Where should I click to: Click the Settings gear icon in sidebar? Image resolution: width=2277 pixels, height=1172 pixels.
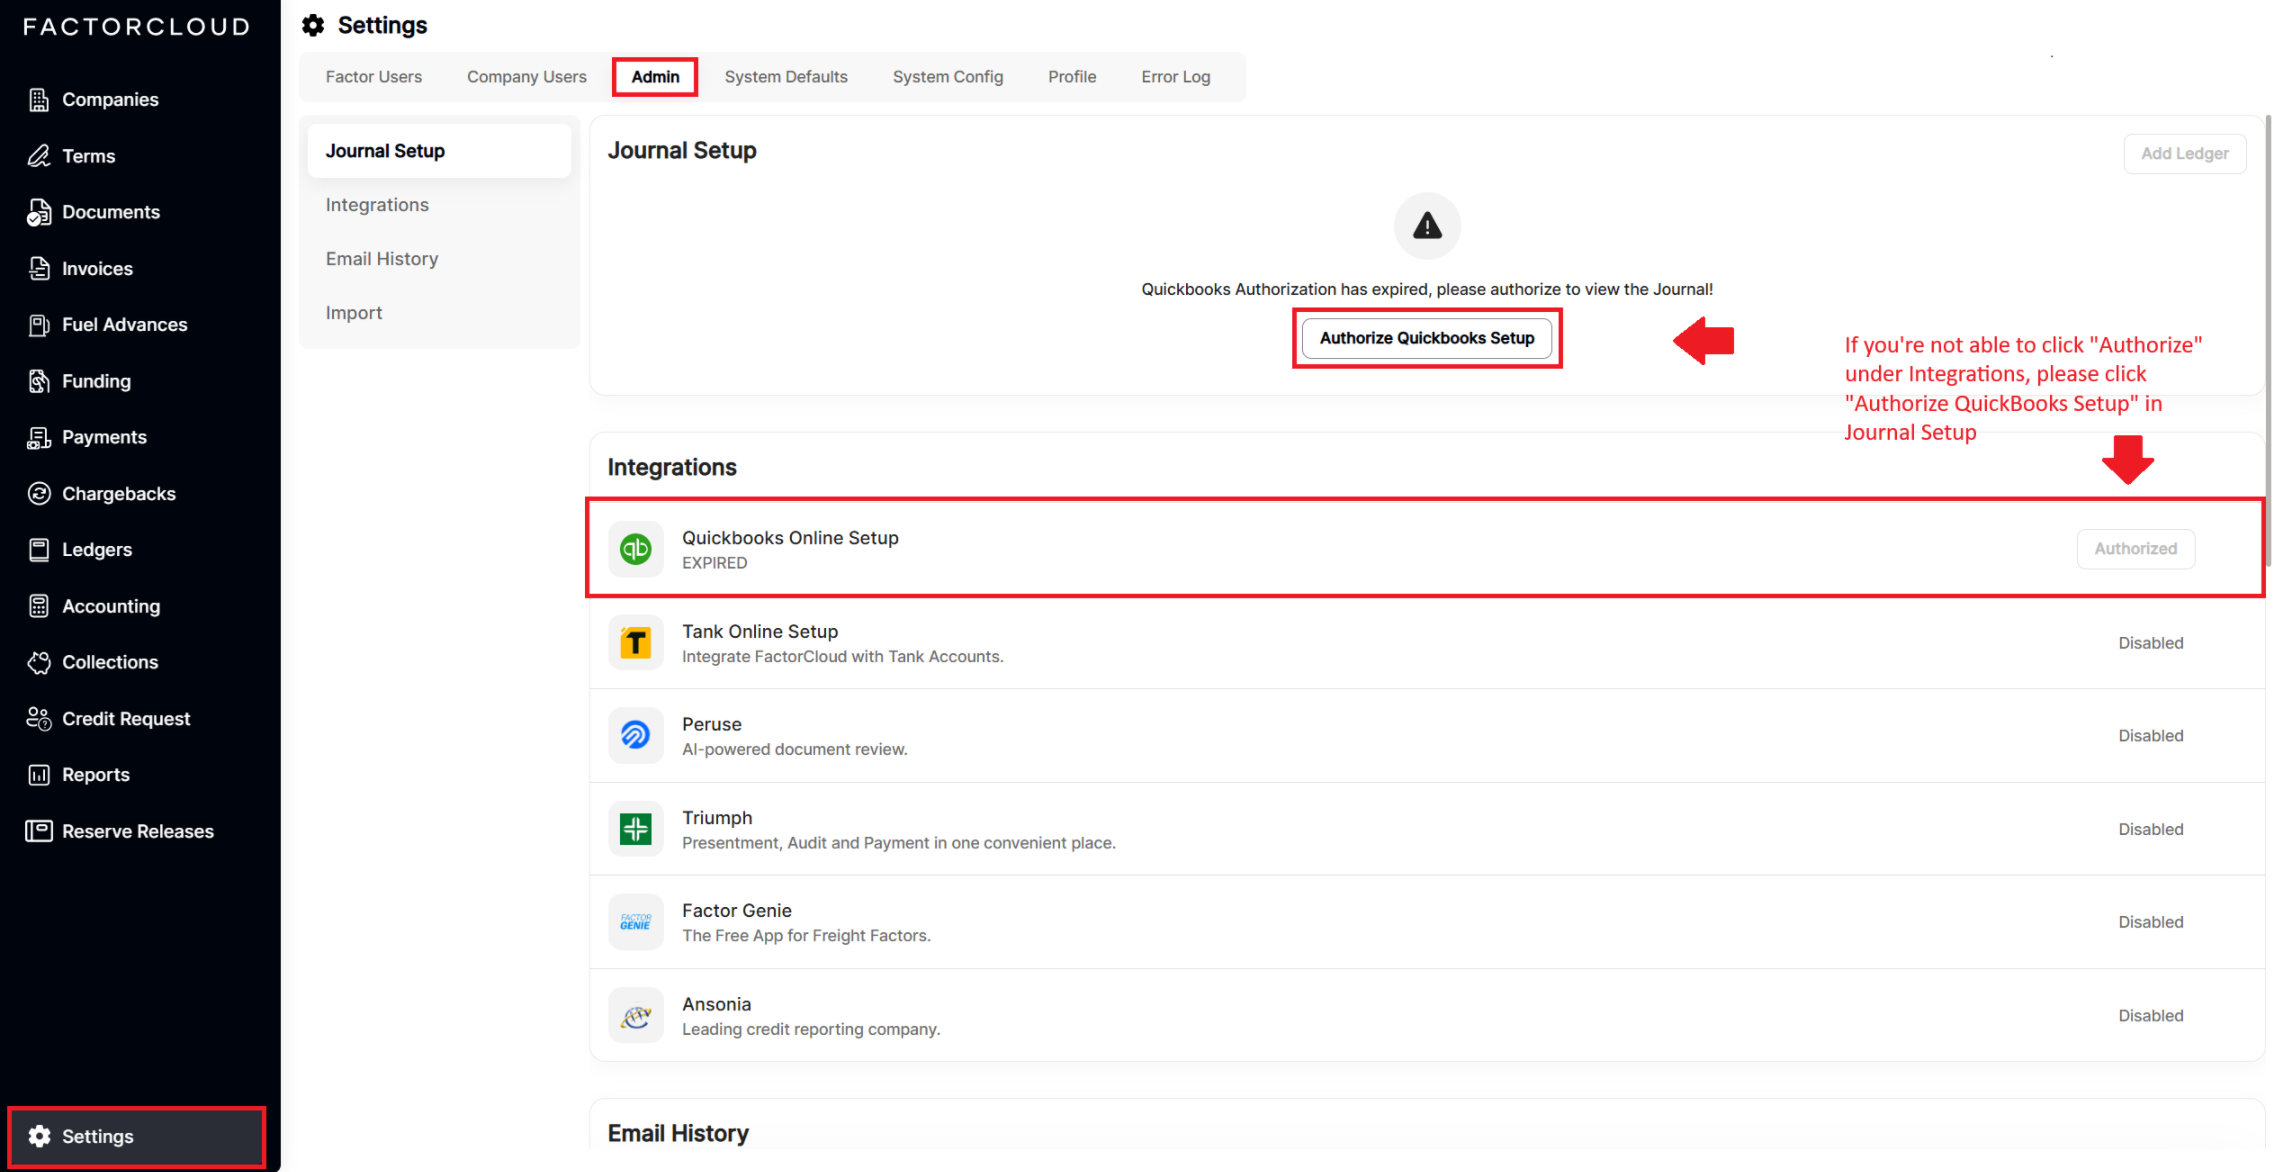39,1136
